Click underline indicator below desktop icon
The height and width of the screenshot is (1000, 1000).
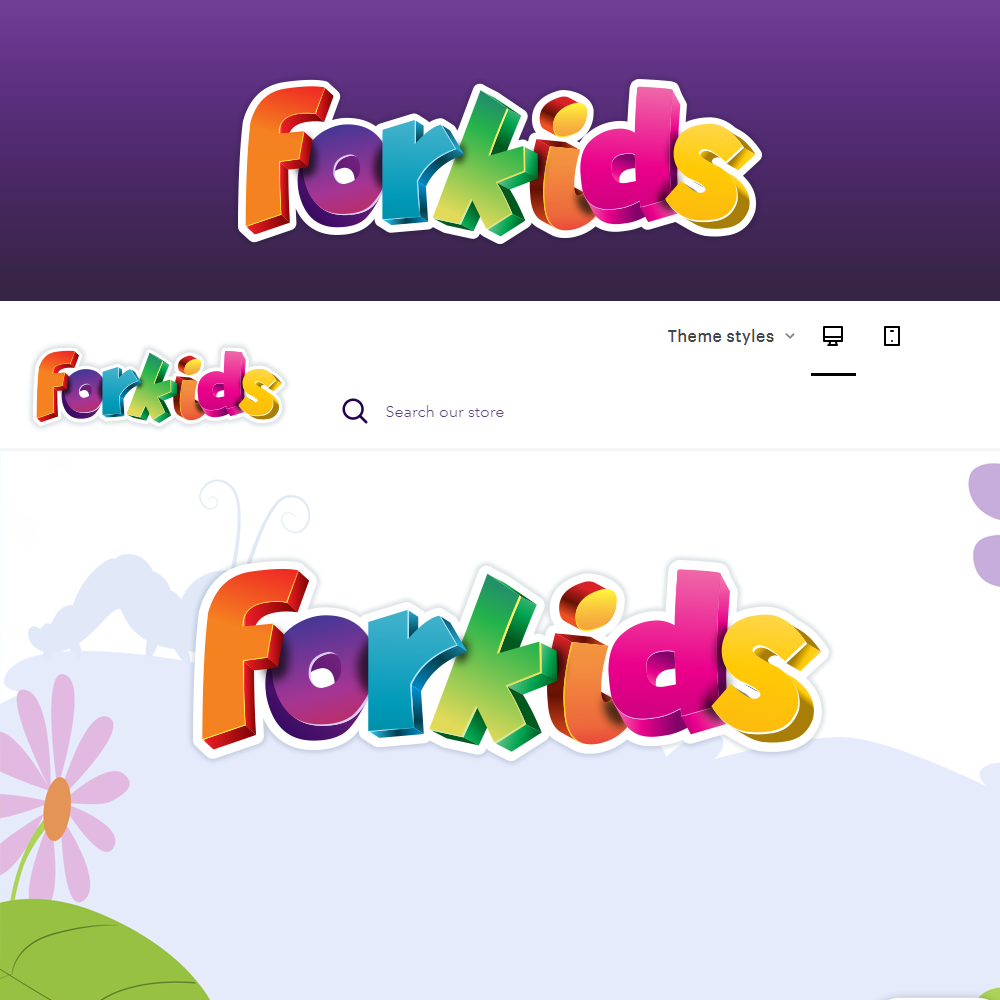833,374
